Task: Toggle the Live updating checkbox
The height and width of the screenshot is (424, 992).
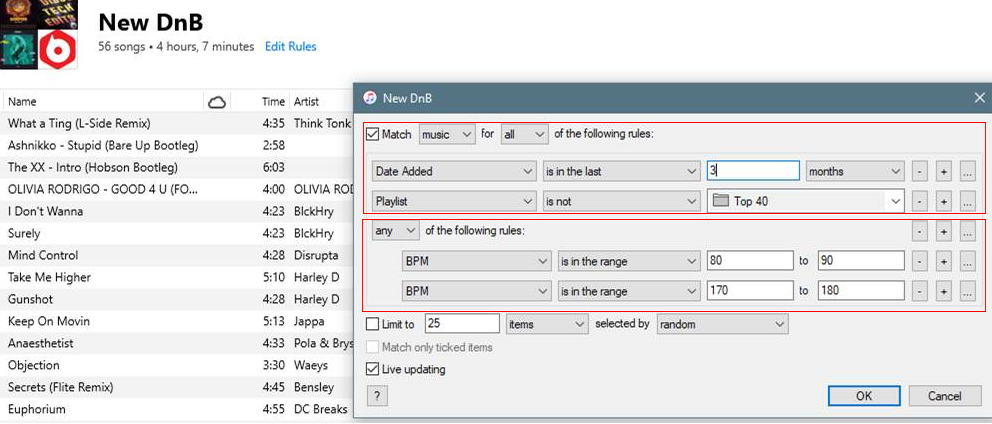Action: (373, 369)
